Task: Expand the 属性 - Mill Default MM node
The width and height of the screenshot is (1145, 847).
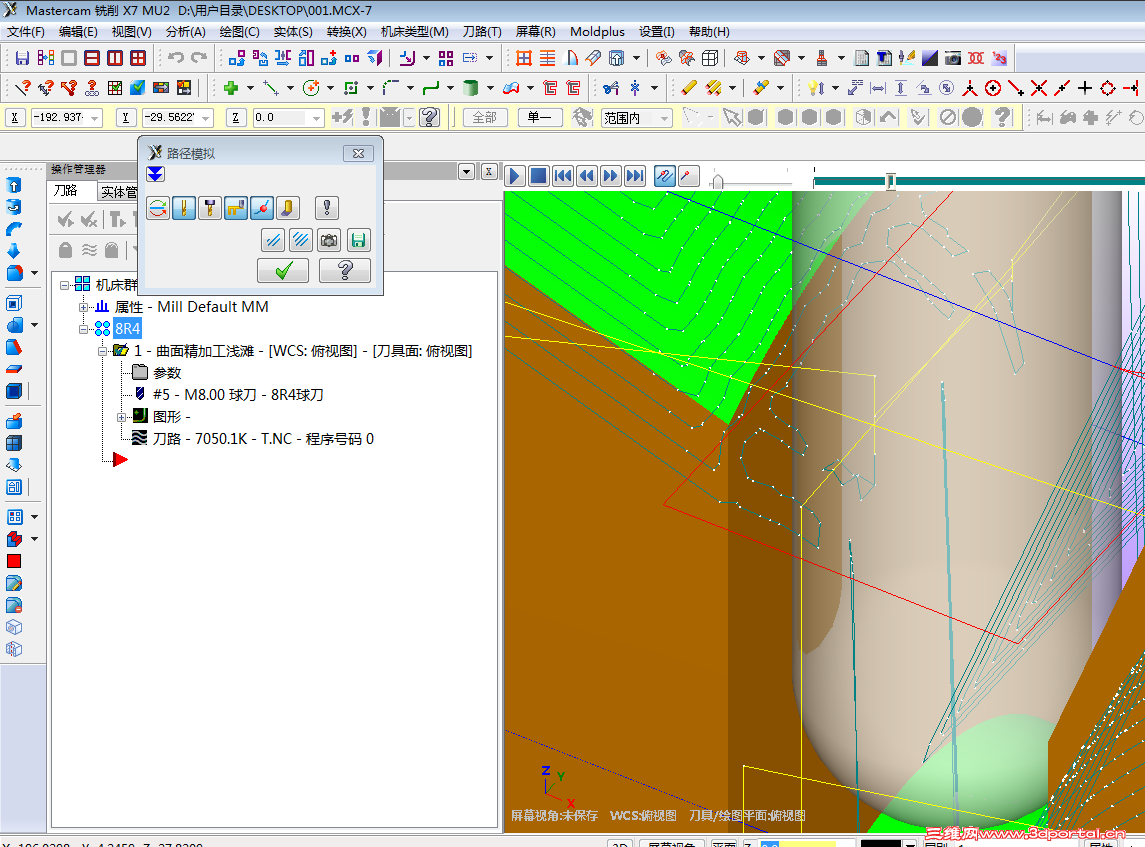Action: tap(84, 307)
